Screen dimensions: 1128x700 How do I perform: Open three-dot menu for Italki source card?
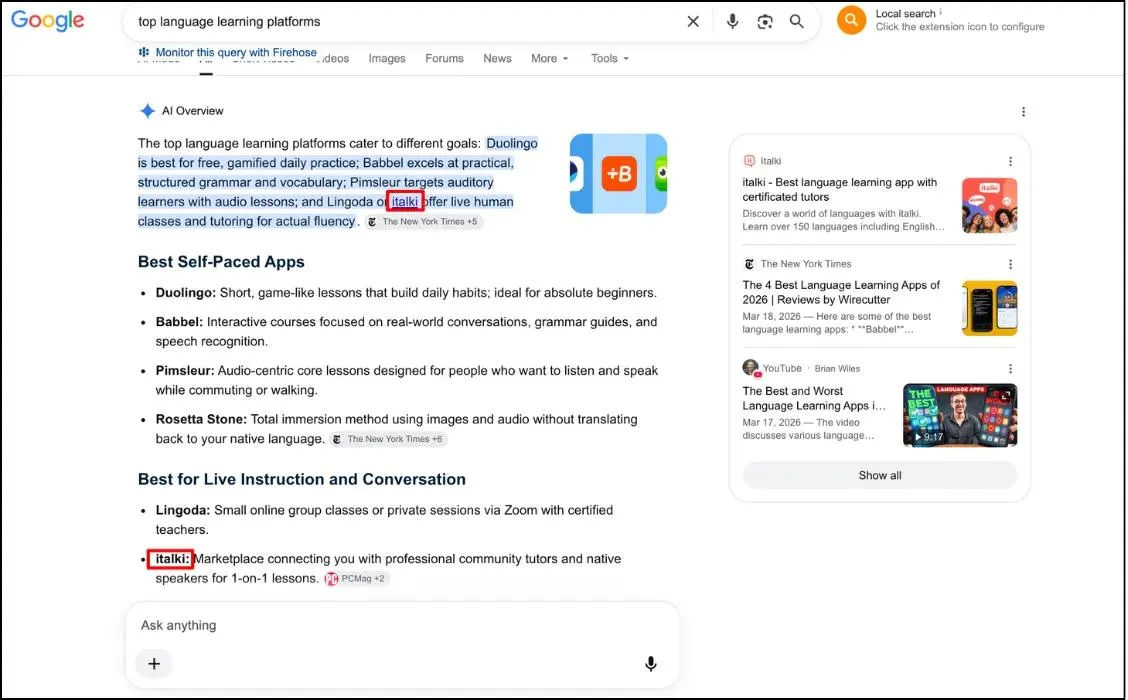pos(1010,161)
